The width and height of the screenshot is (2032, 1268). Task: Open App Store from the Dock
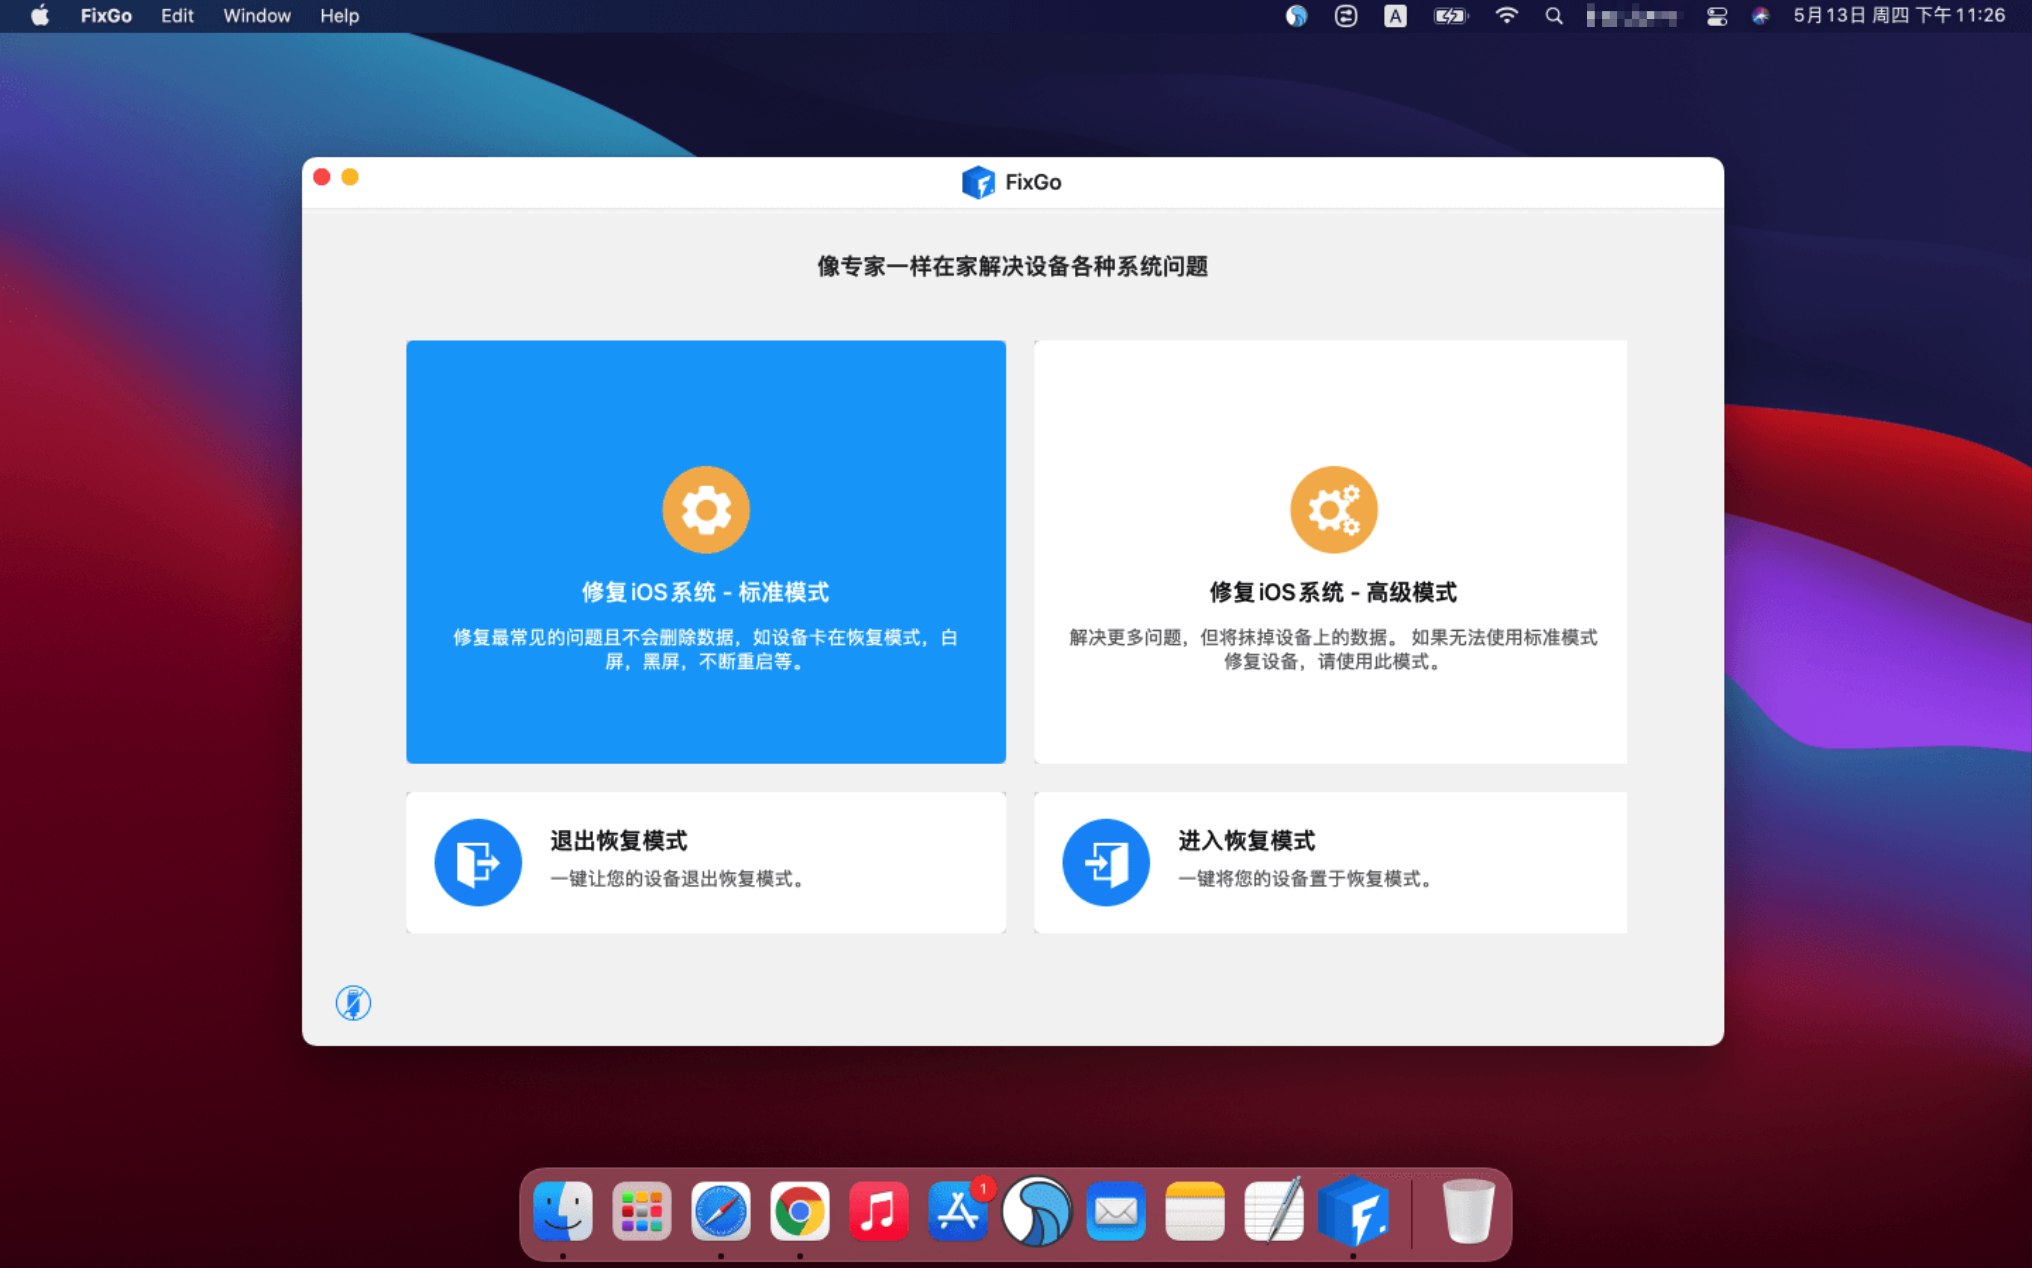(x=957, y=1212)
